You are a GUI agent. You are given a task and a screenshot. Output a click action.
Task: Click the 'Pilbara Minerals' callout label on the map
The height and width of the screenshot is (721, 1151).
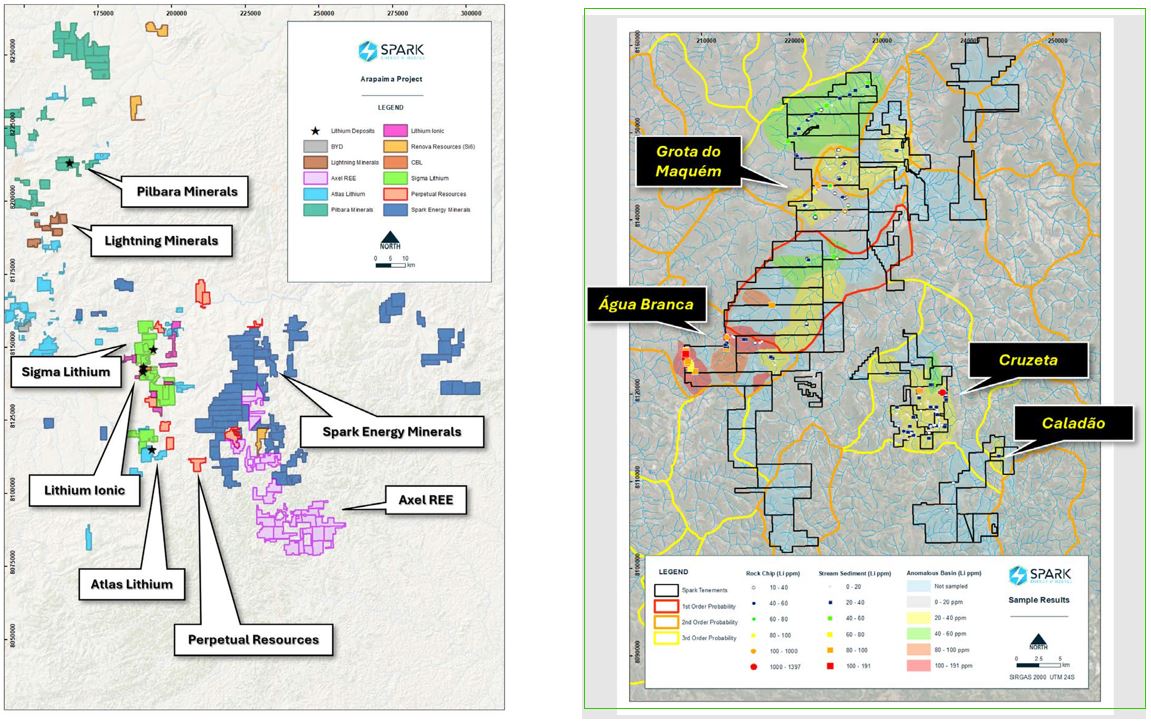pos(187,192)
